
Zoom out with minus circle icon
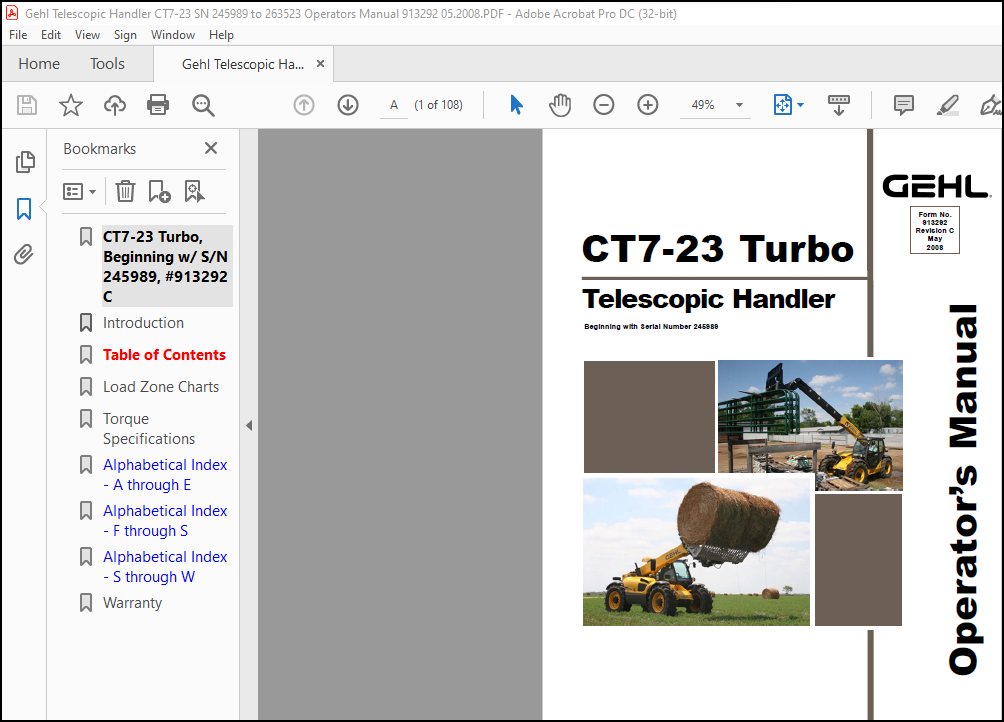coord(603,105)
